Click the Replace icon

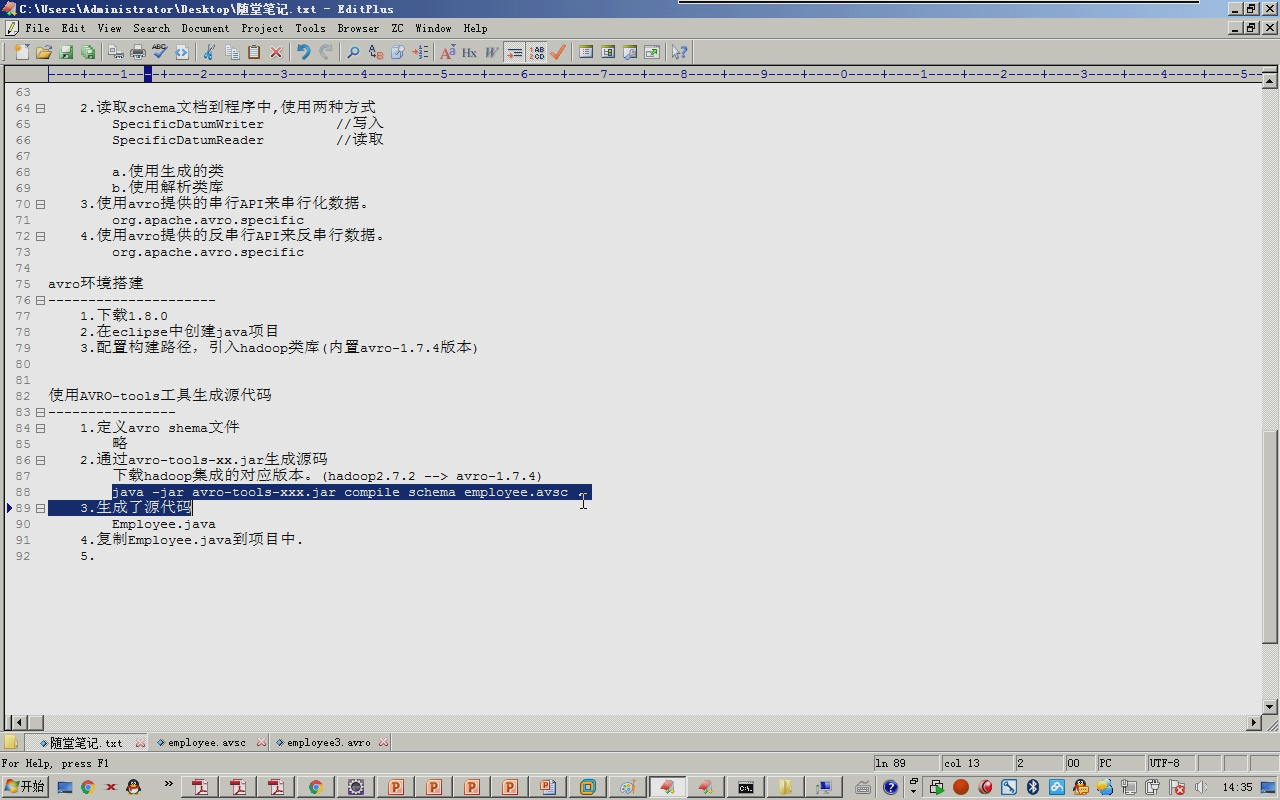[x=376, y=52]
